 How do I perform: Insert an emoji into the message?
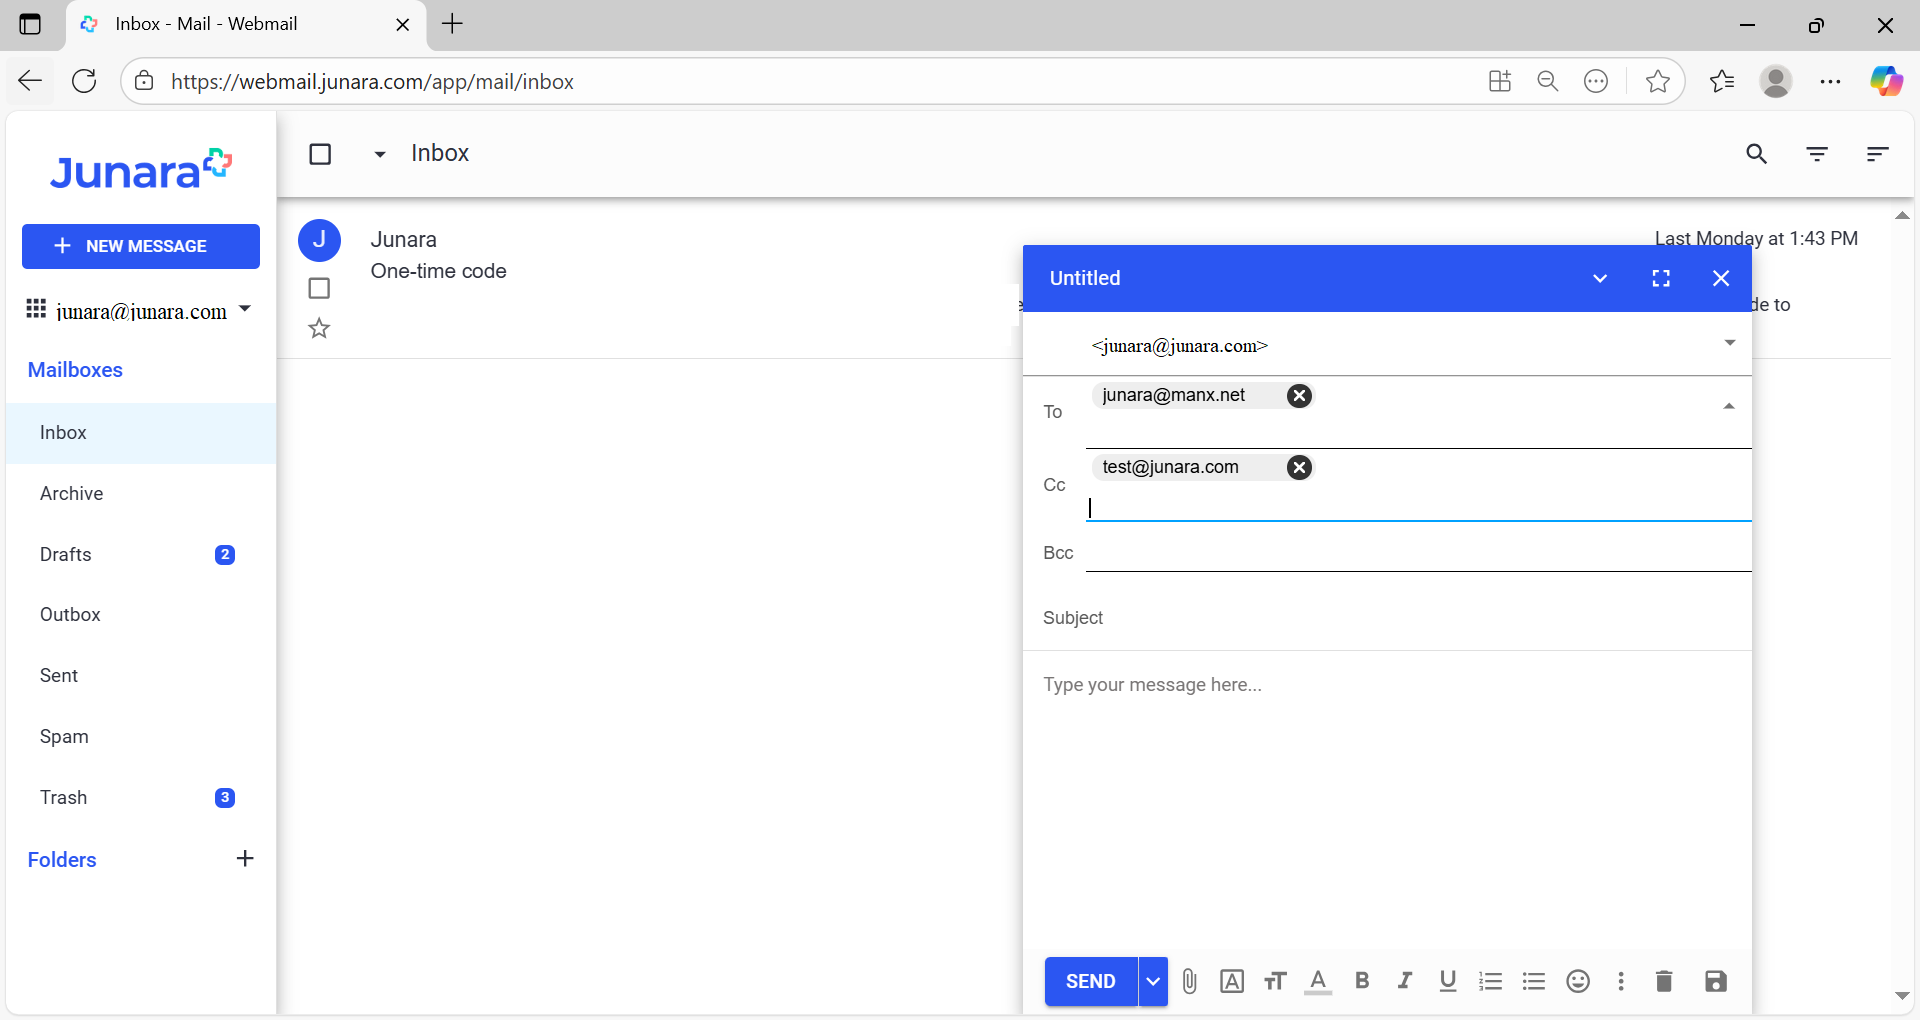(1578, 981)
